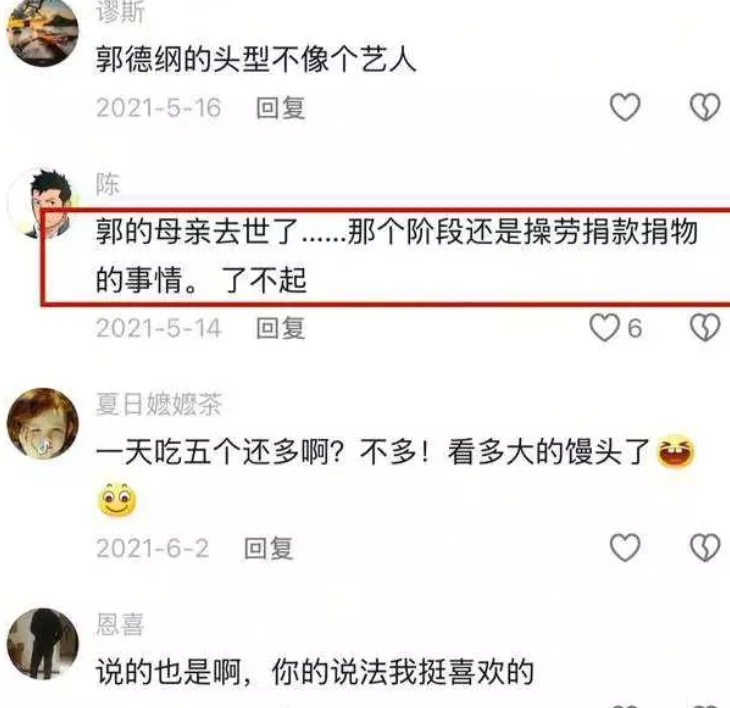
Task: Open 陈's cartoon profile avatar
Action: [43, 203]
